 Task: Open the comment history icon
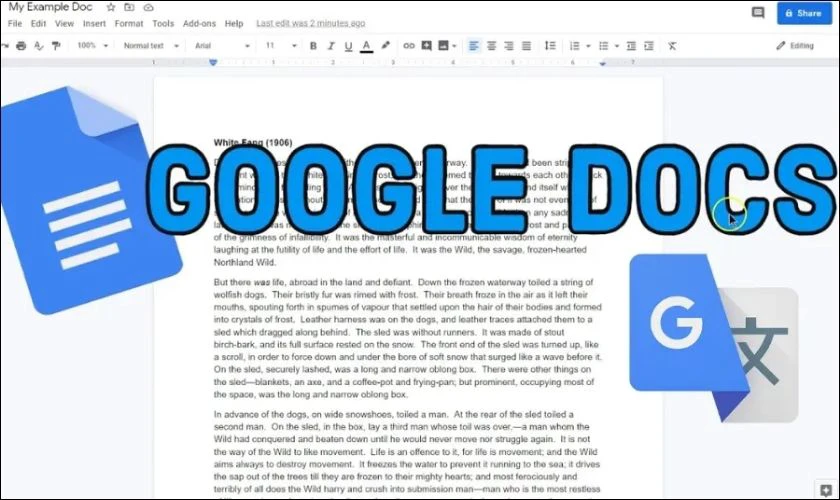point(758,13)
